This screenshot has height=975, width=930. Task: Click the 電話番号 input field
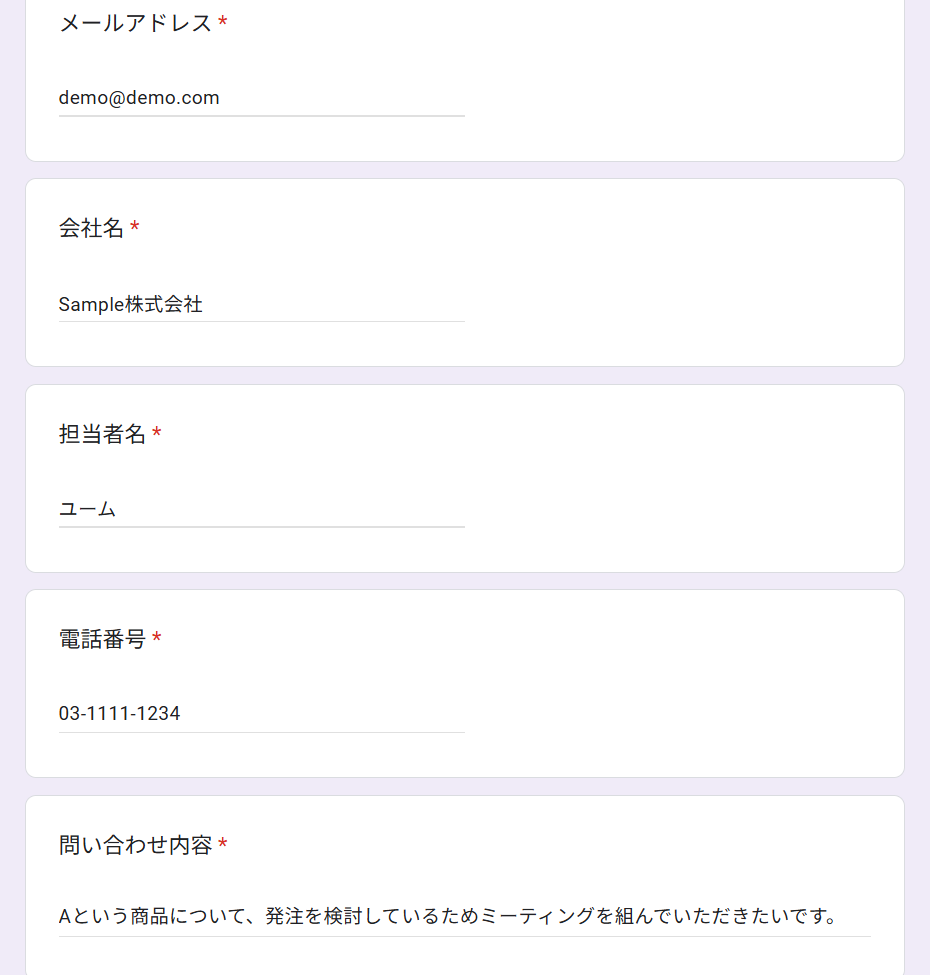click(x=261, y=714)
